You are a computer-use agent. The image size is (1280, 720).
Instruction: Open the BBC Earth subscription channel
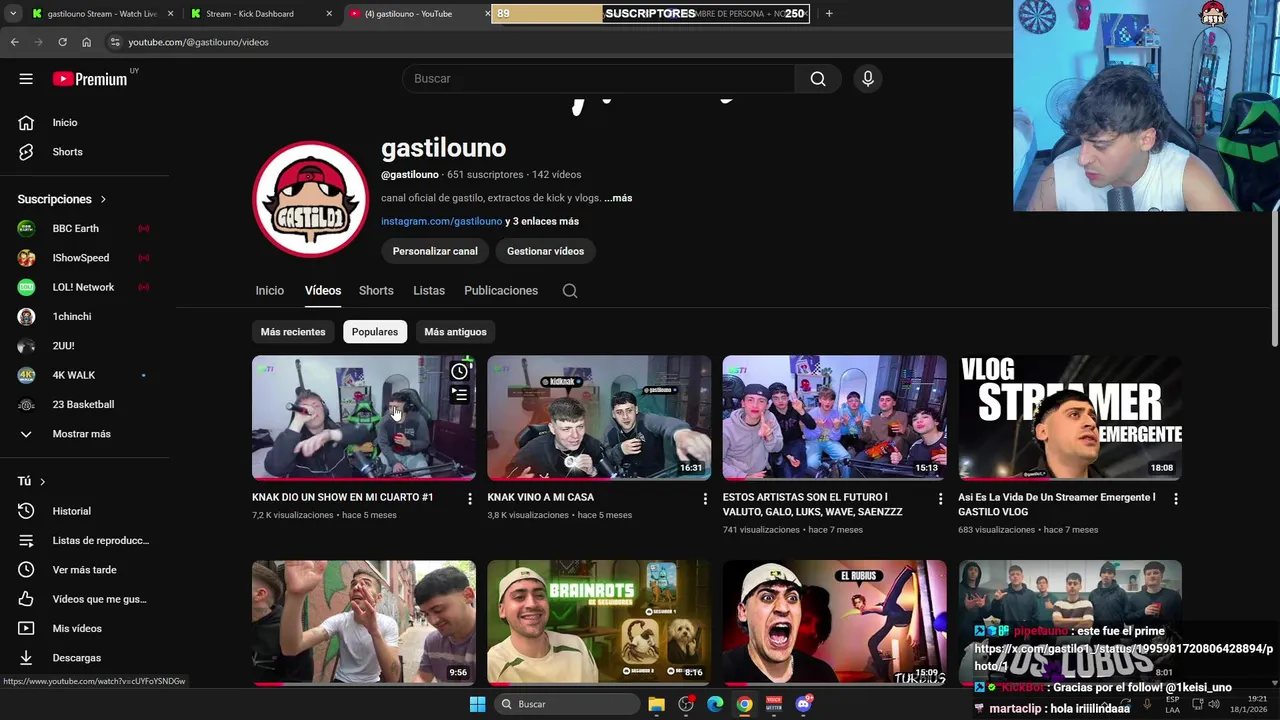[x=75, y=229]
